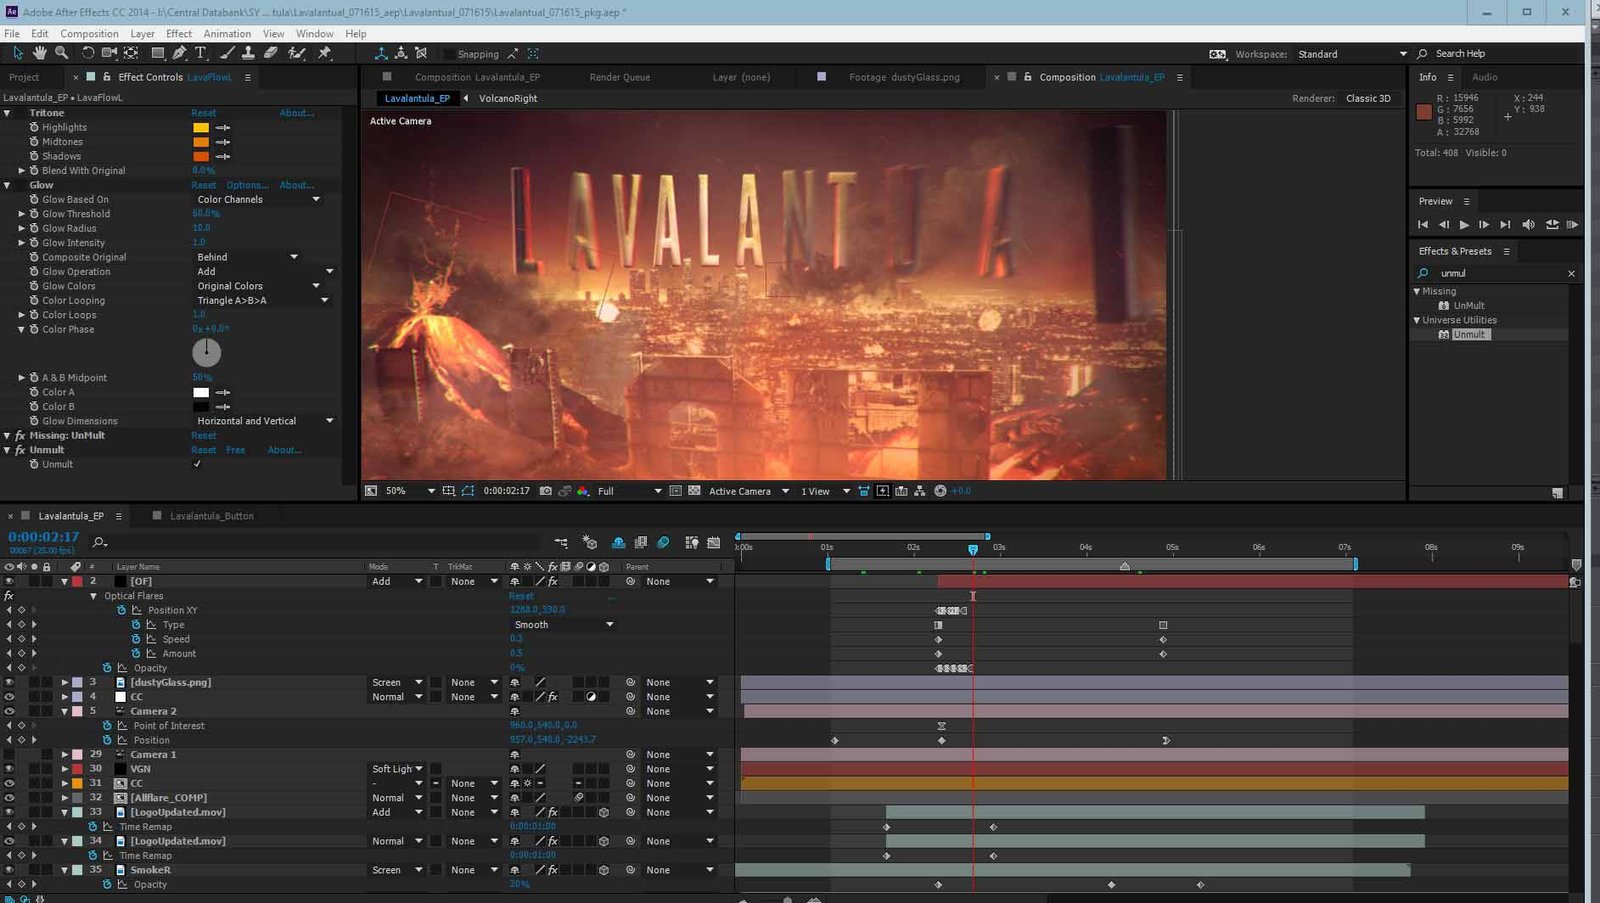
Task: Select the Zoom tool in toolbar
Action: 61,53
